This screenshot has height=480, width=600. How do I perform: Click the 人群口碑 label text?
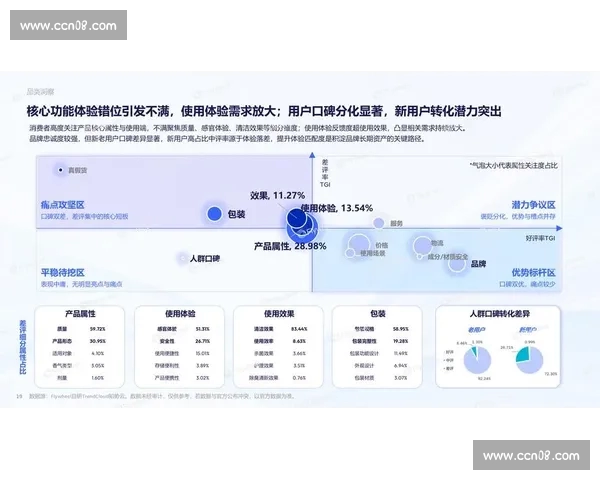point(205,259)
